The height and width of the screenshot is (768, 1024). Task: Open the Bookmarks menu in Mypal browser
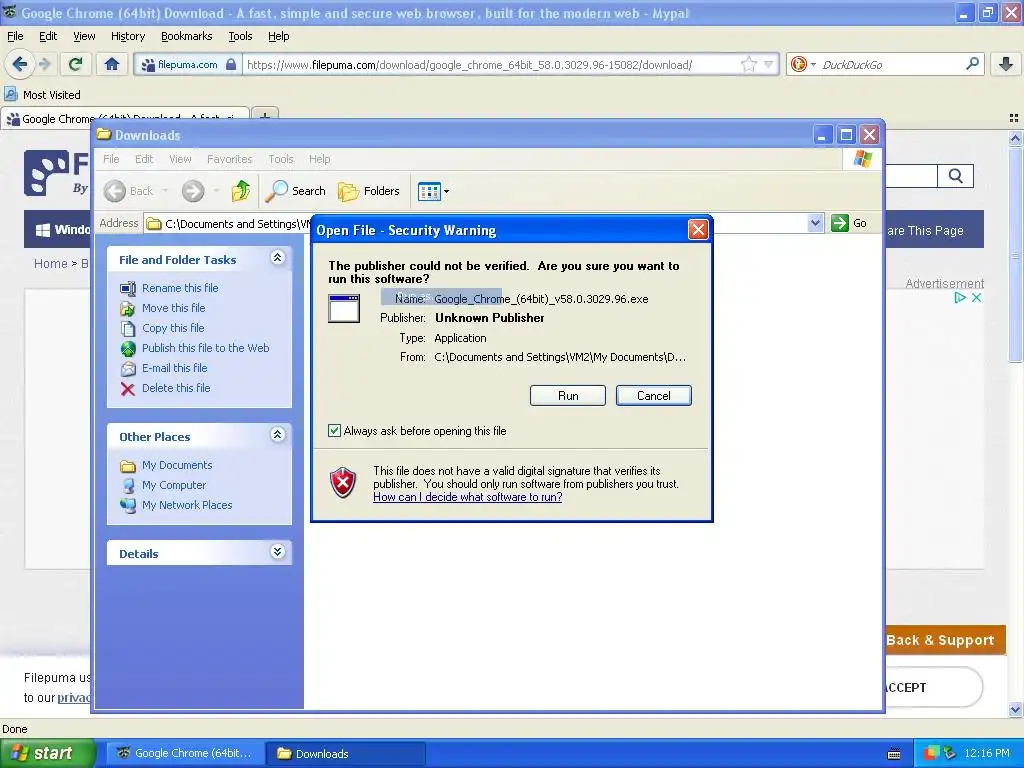tap(186, 36)
